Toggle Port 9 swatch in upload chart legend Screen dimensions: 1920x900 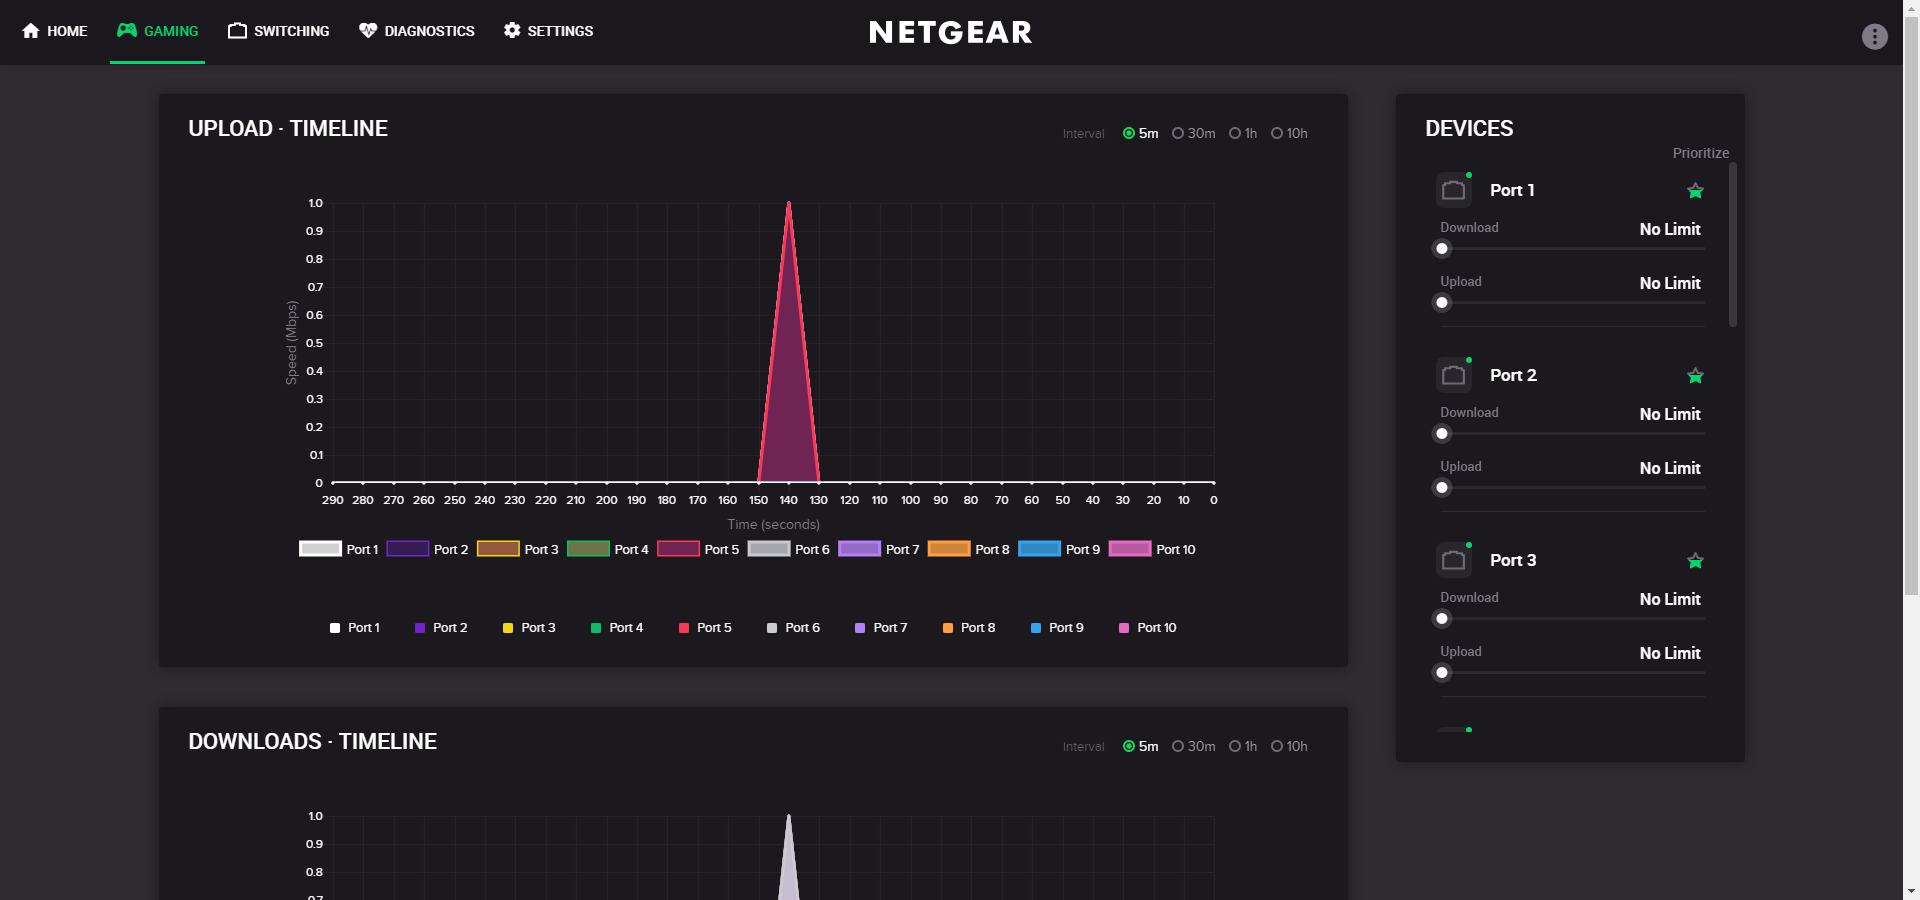pyautogui.click(x=1039, y=548)
